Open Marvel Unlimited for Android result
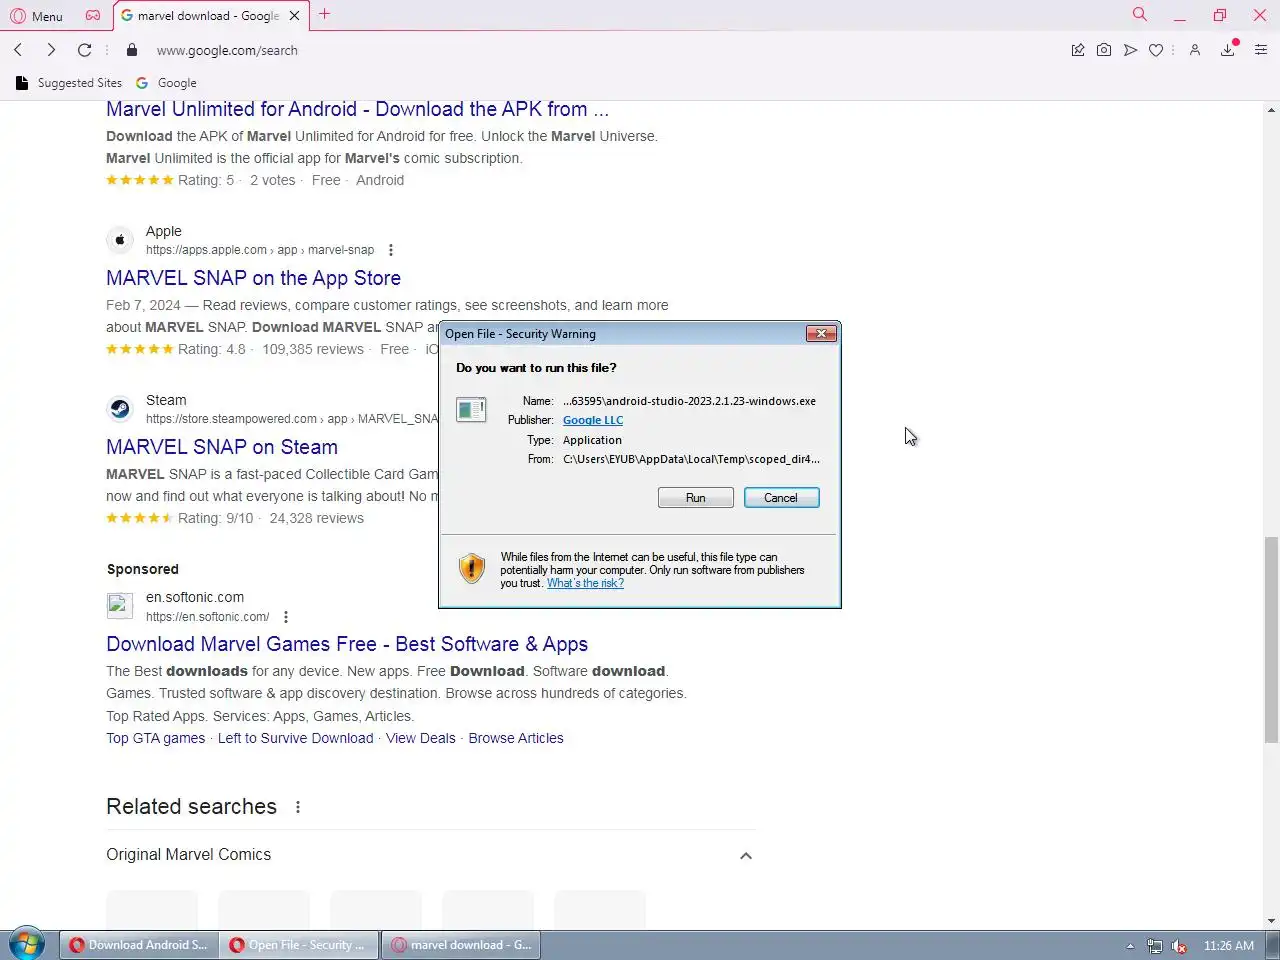This screenshot has width=1280, height=960. point(357,109)
